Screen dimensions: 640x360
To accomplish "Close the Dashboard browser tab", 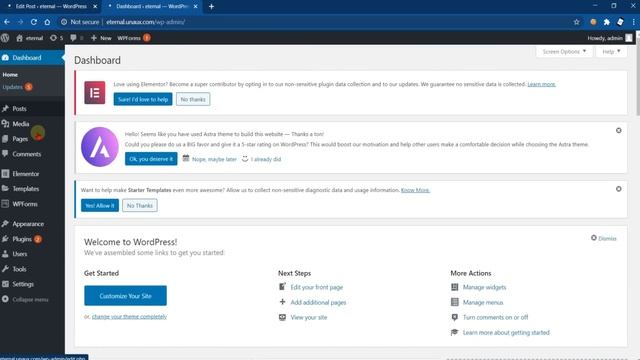I will 196,7.
